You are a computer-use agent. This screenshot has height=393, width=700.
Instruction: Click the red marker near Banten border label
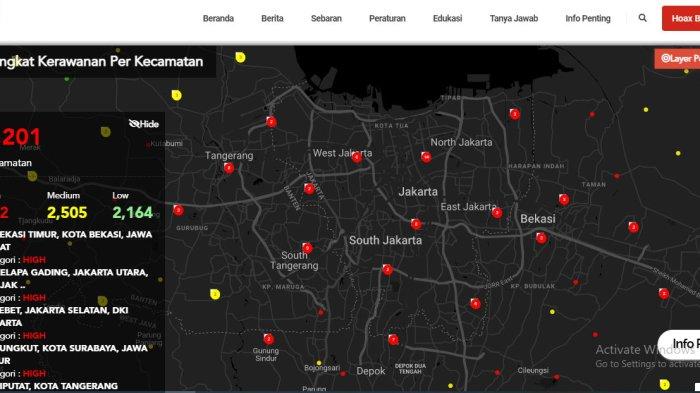(308, 188)
